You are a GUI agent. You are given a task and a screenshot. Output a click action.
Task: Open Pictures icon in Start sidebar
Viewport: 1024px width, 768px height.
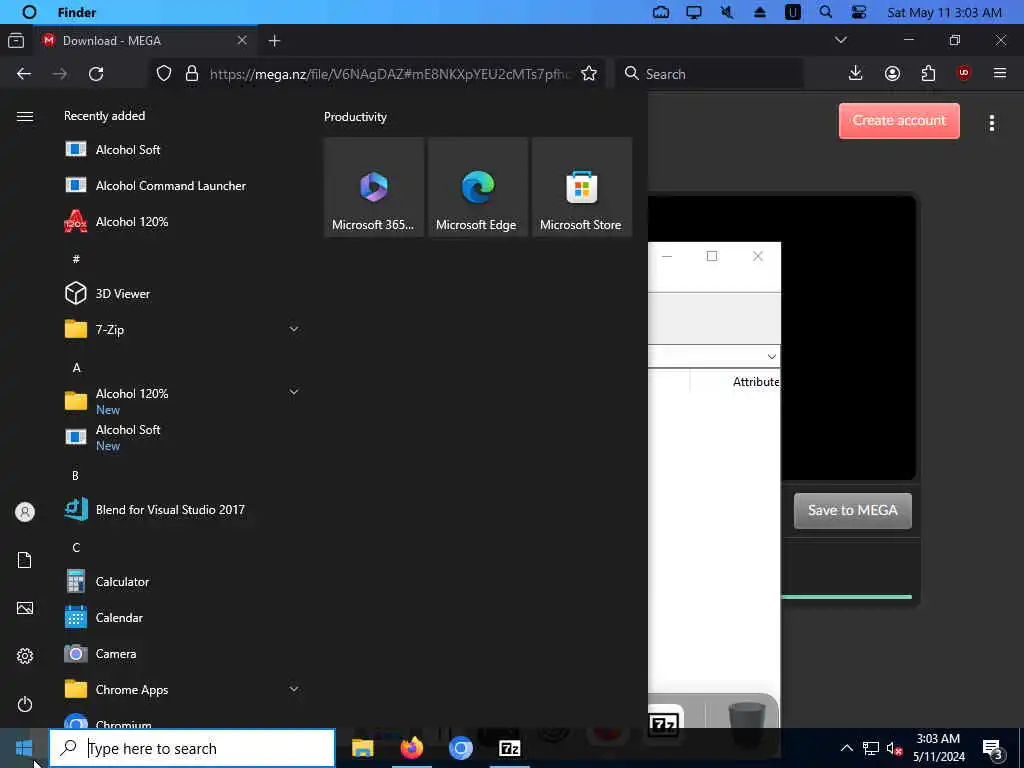(x=25, y=608)
